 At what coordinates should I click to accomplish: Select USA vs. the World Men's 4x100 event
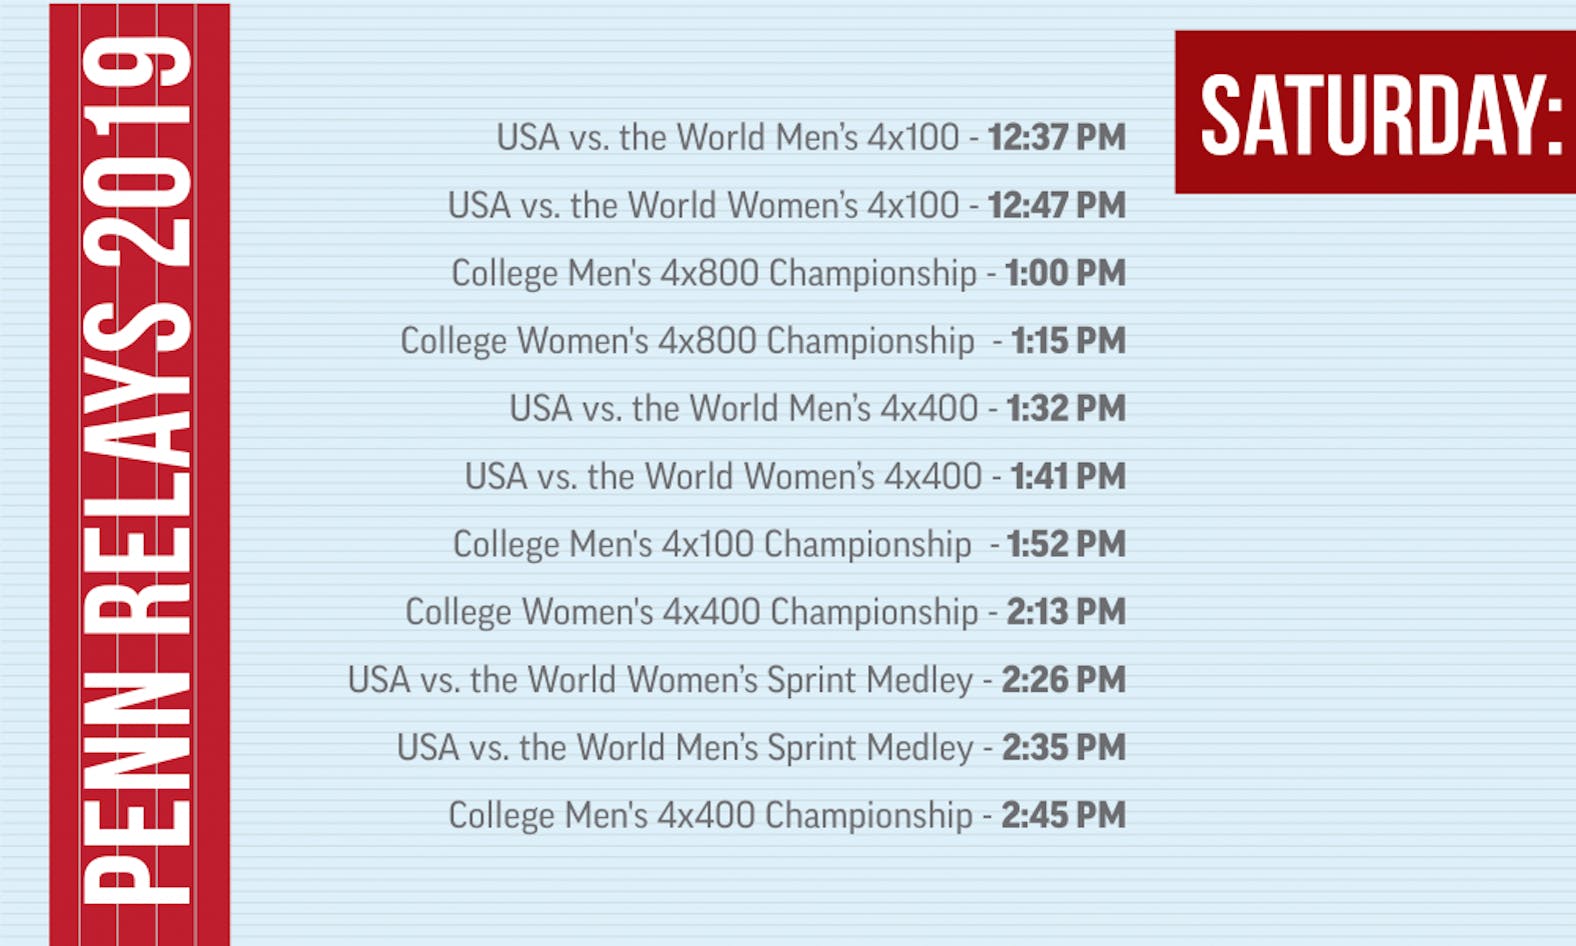click(727, 137)
